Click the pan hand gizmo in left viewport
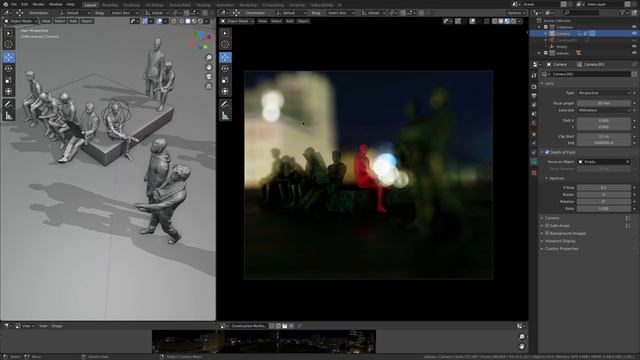Viewport: 640px width, 360px height. point(209,67)
